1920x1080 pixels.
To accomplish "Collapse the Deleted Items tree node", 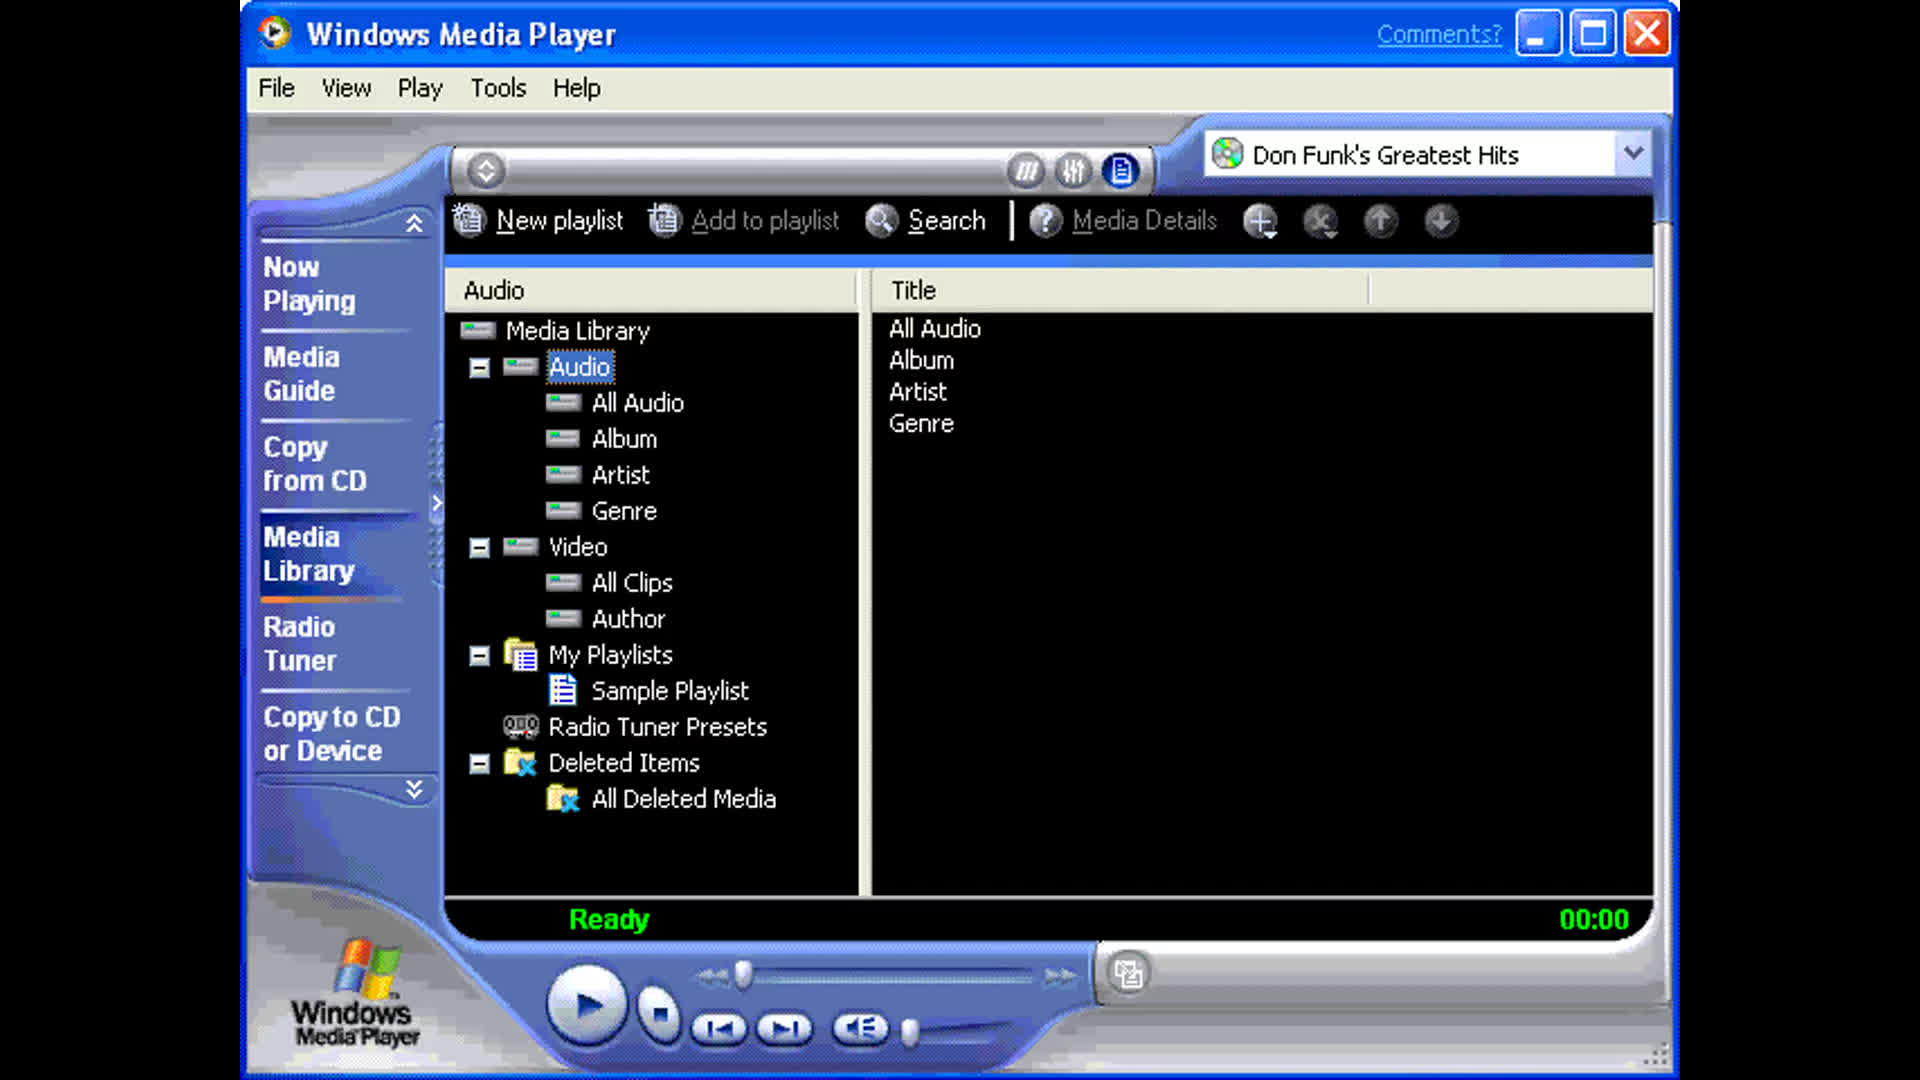I will (480, 764).
